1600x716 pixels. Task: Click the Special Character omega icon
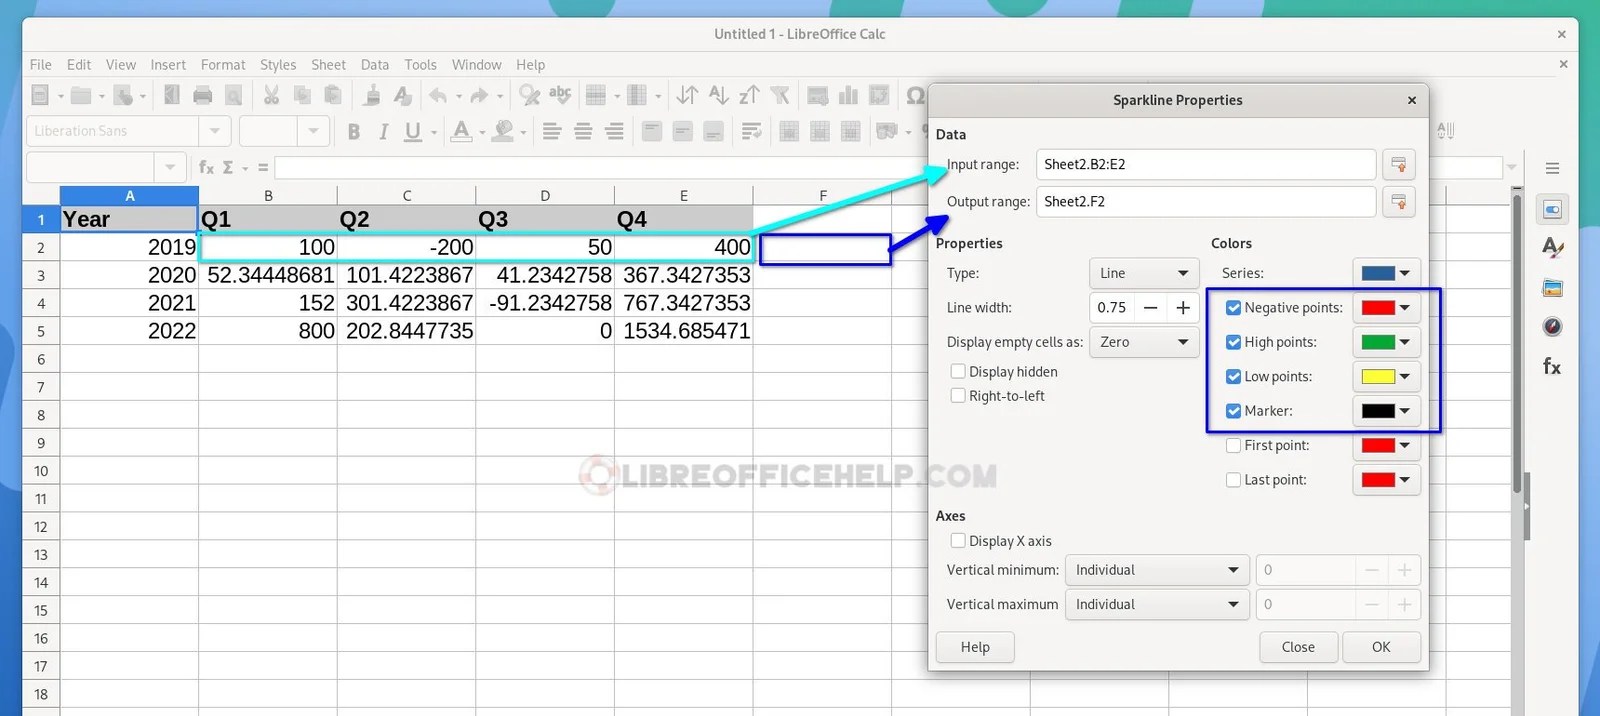[915, 95]
